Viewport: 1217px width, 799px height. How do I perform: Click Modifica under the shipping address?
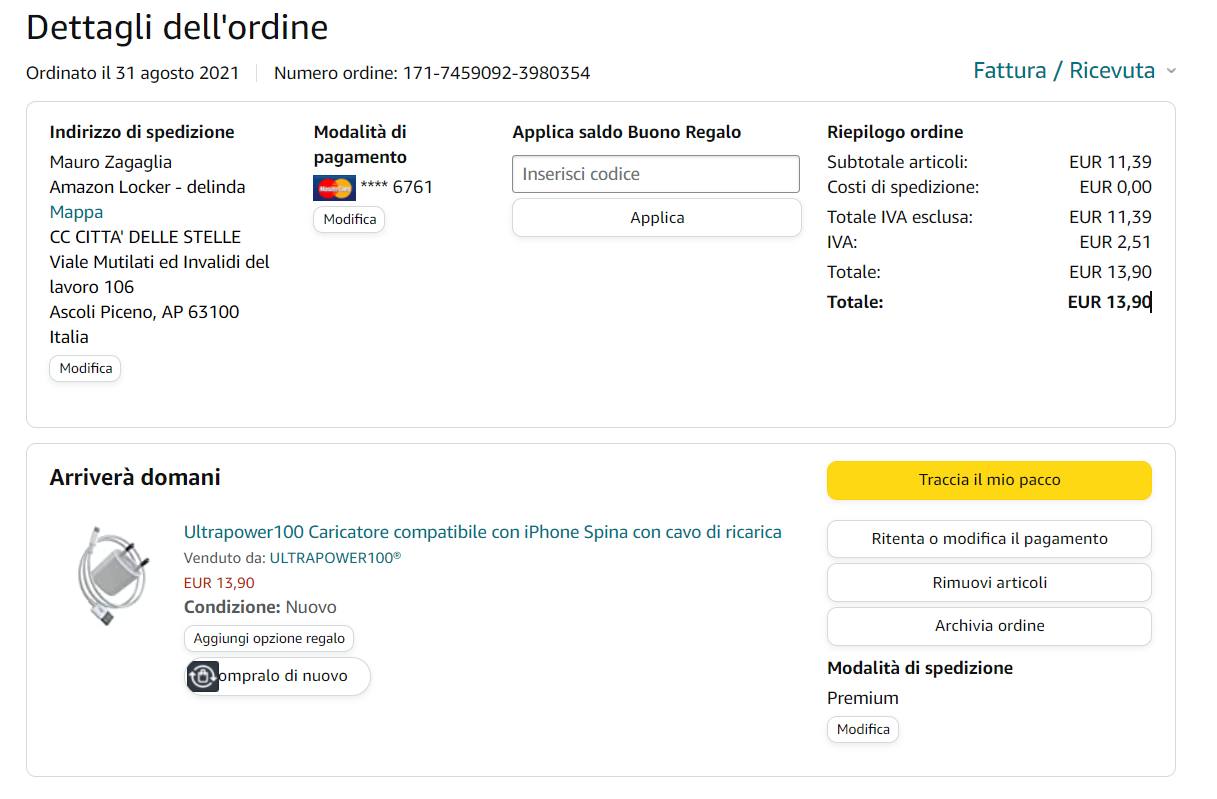tap(85, 368)
